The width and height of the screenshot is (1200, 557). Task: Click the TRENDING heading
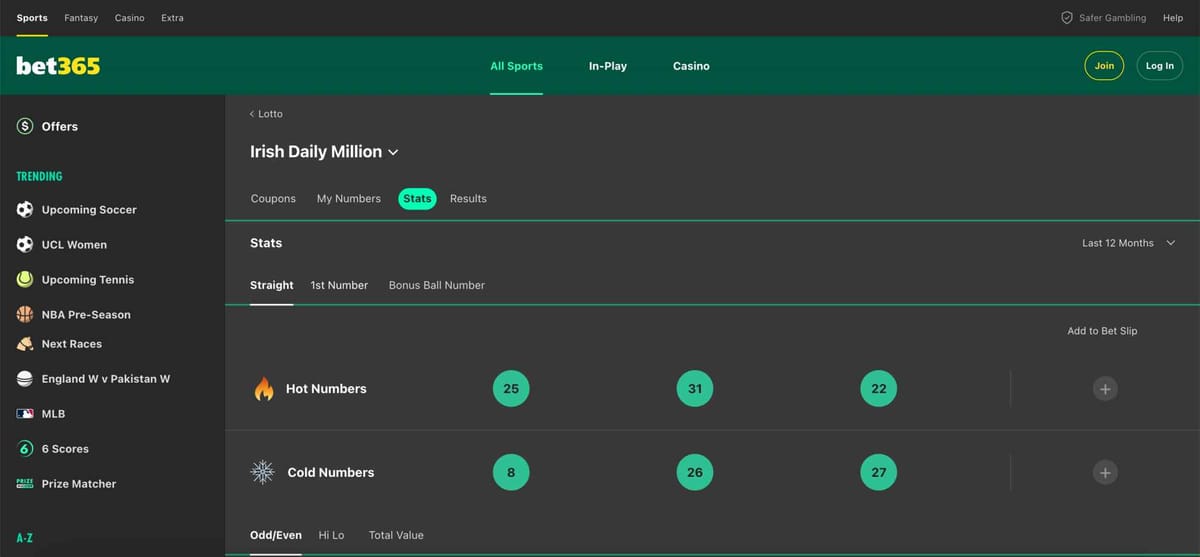click(x=39, y=176)
